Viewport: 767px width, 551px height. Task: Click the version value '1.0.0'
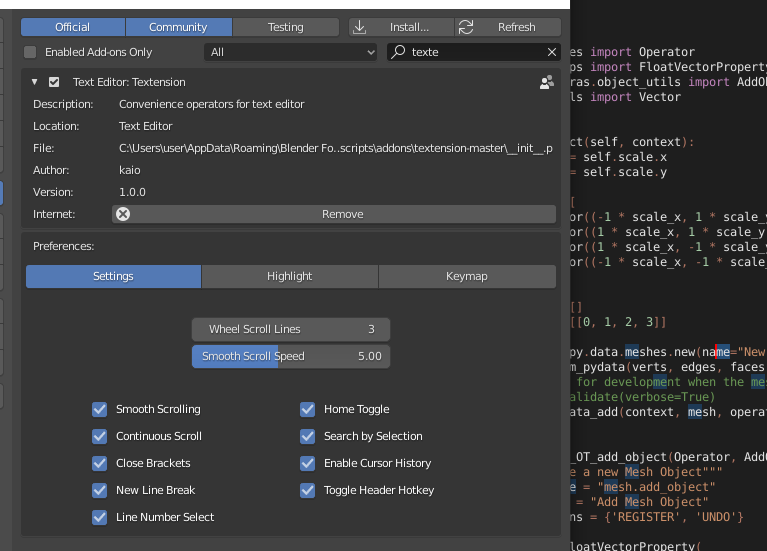(133, 192)
